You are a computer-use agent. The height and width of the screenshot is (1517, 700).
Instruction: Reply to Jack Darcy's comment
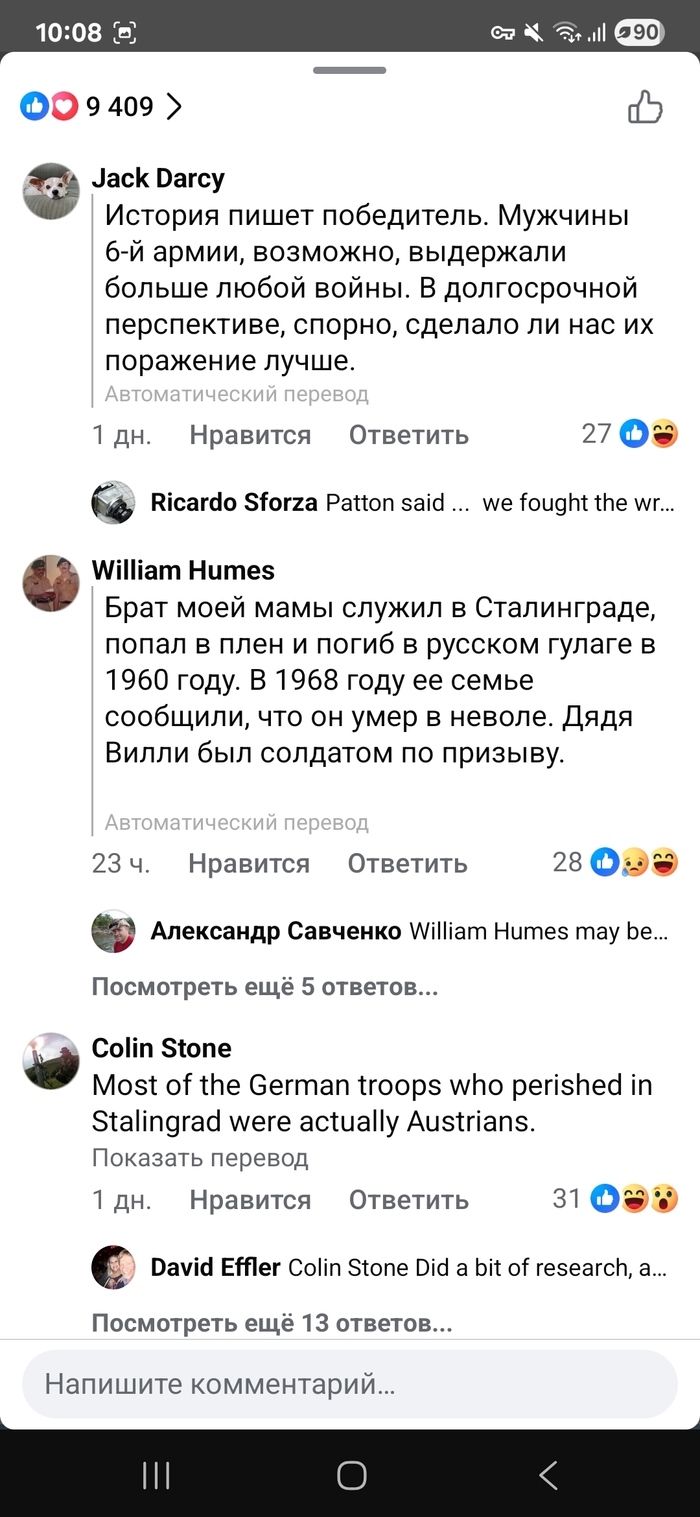coord(408,435)
